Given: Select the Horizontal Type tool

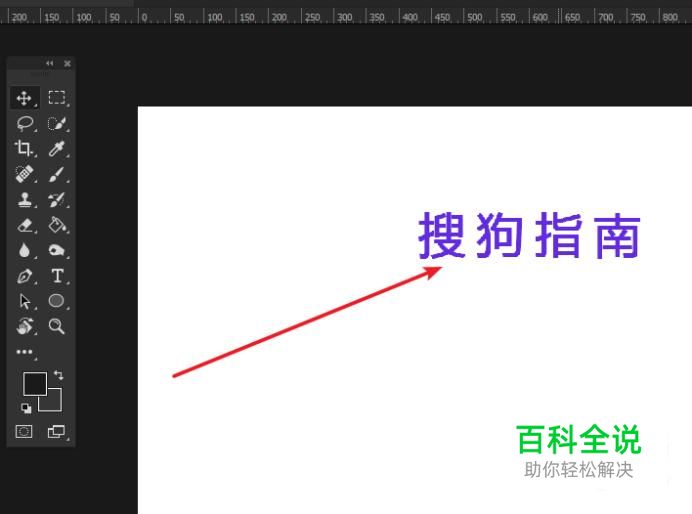Looking at the screenshot, I should coord(57,276).
